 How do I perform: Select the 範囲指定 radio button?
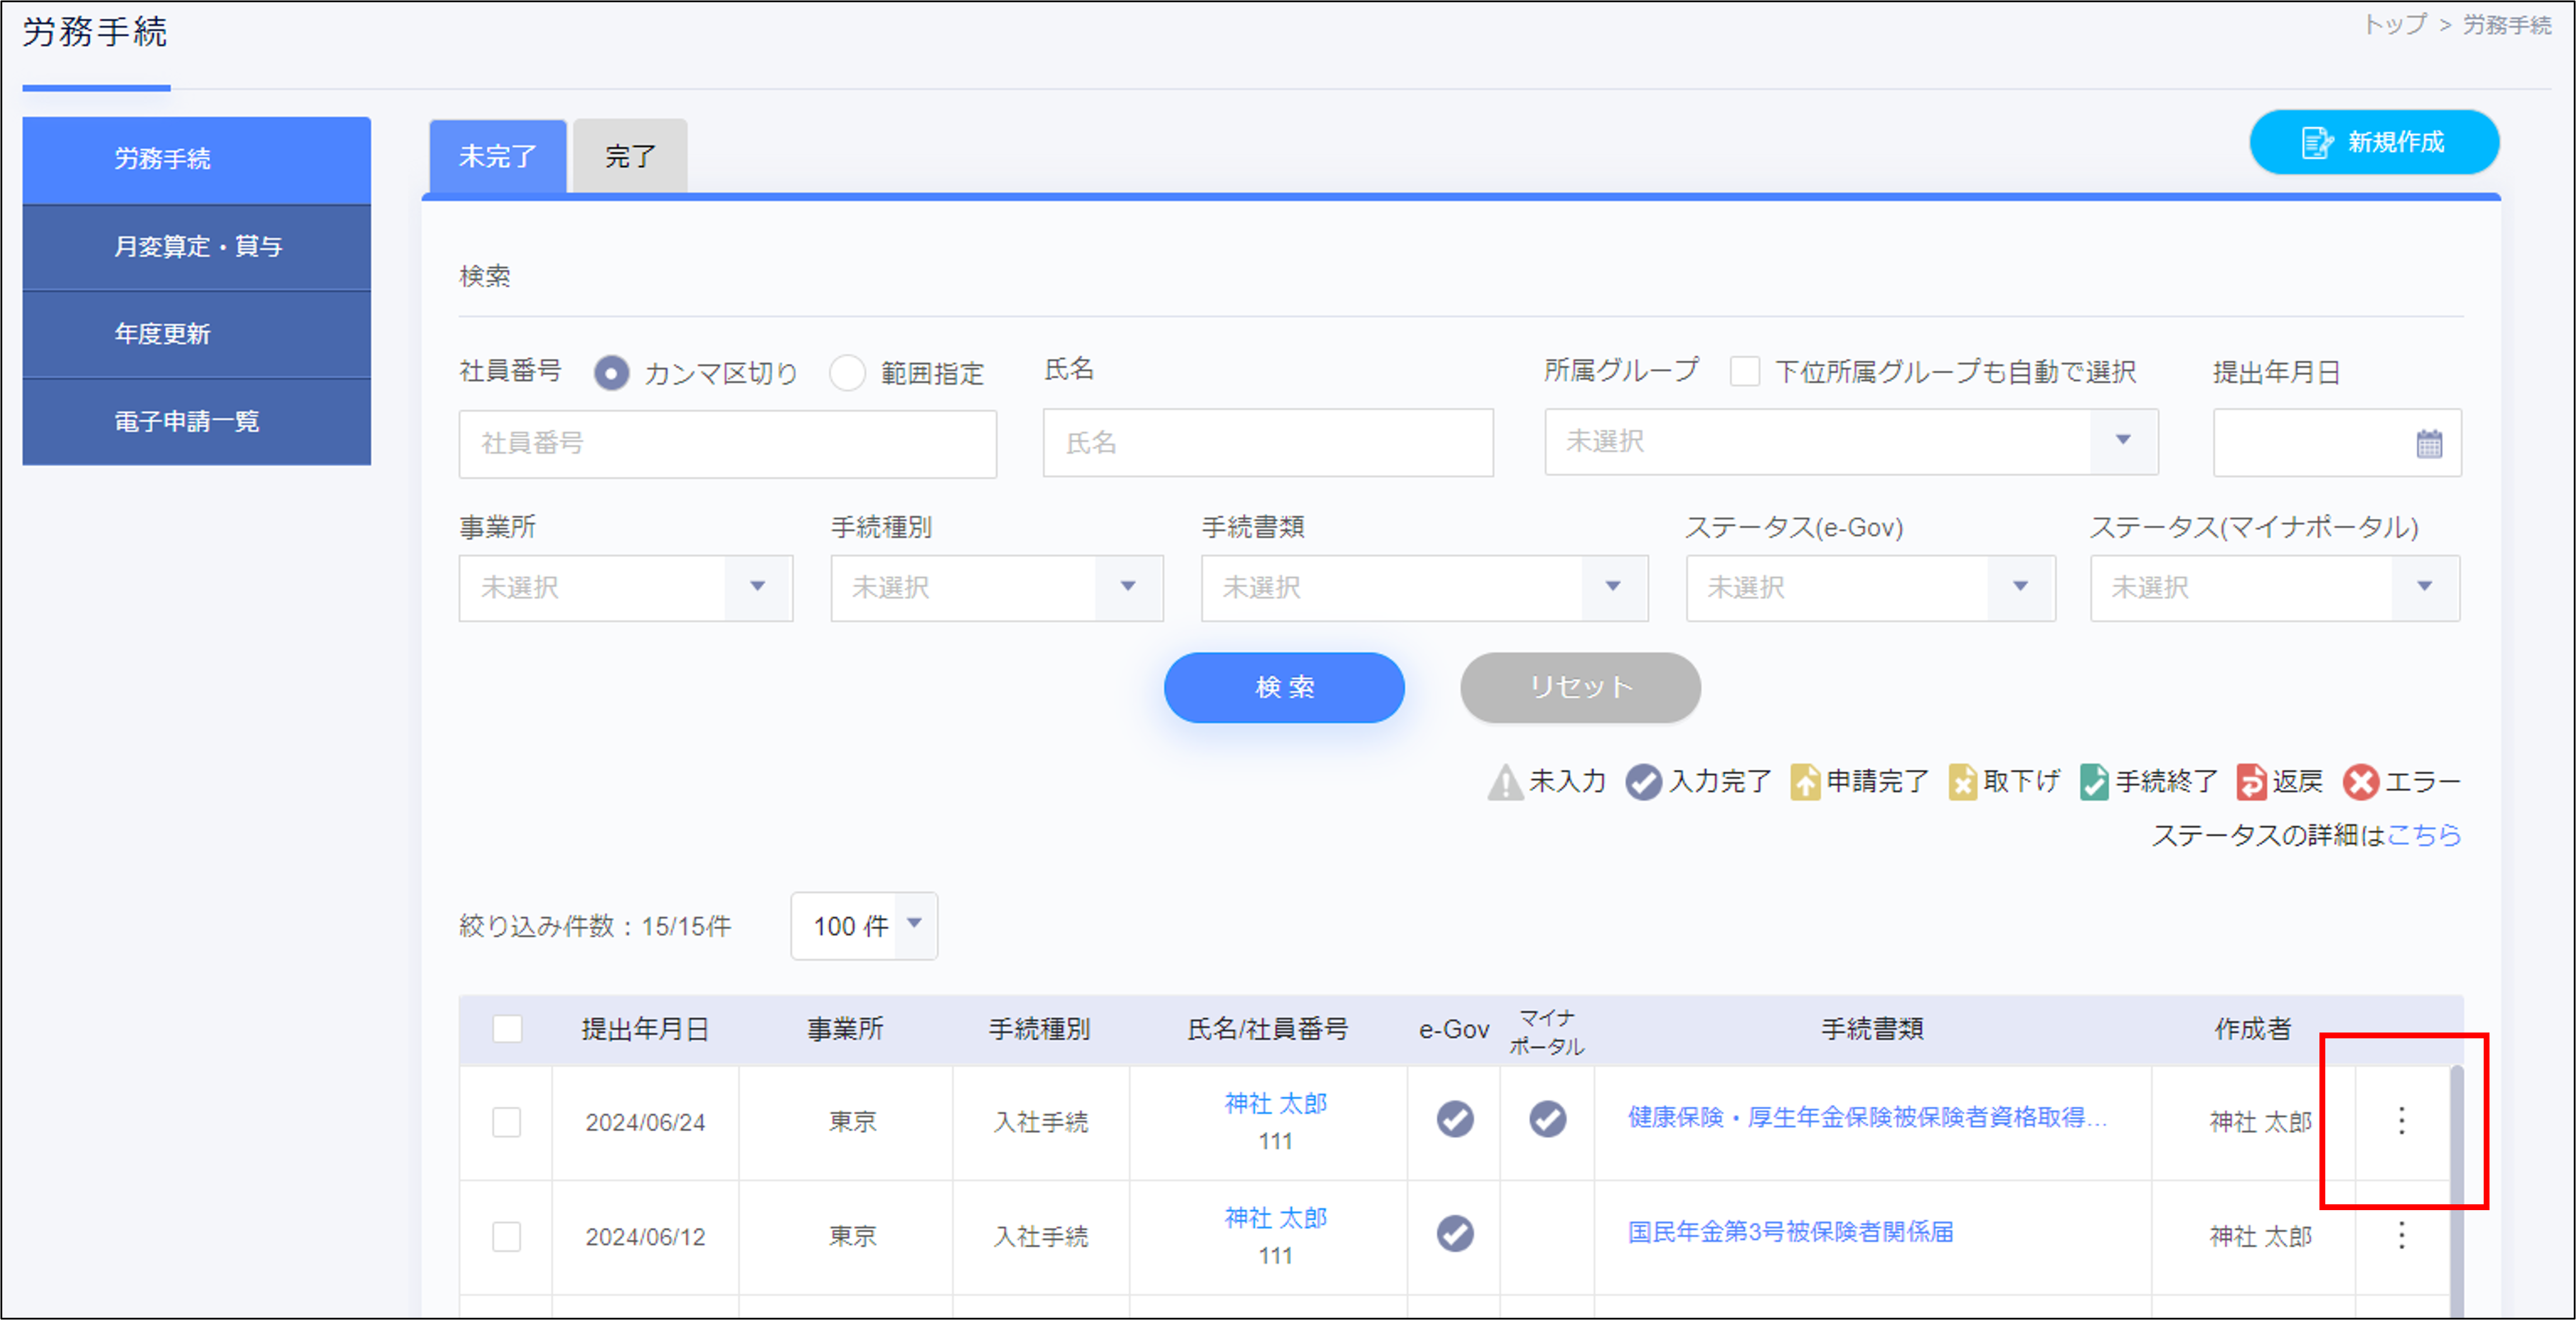[847, 373]
